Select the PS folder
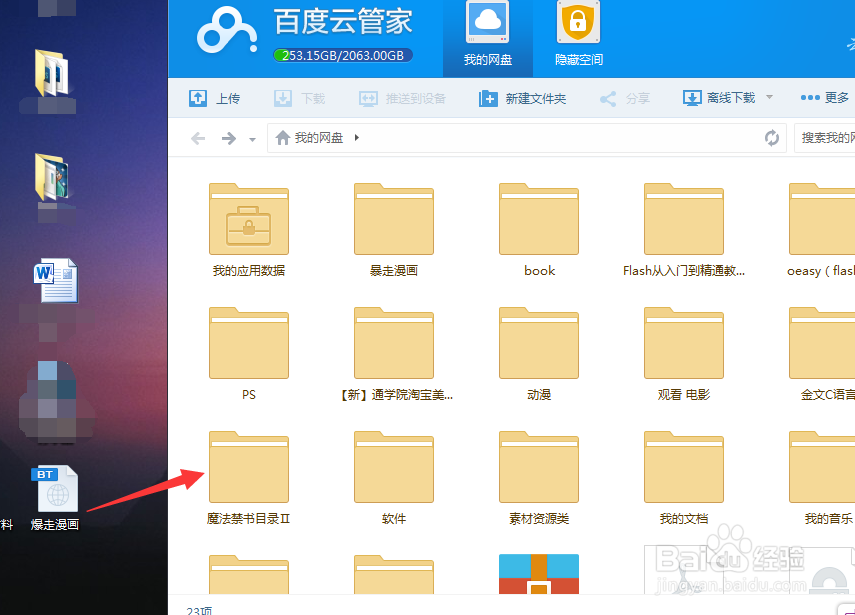Image resolution: width=855 pixels, height=615 pixels. pyautogui.click(x=249, y=343)
